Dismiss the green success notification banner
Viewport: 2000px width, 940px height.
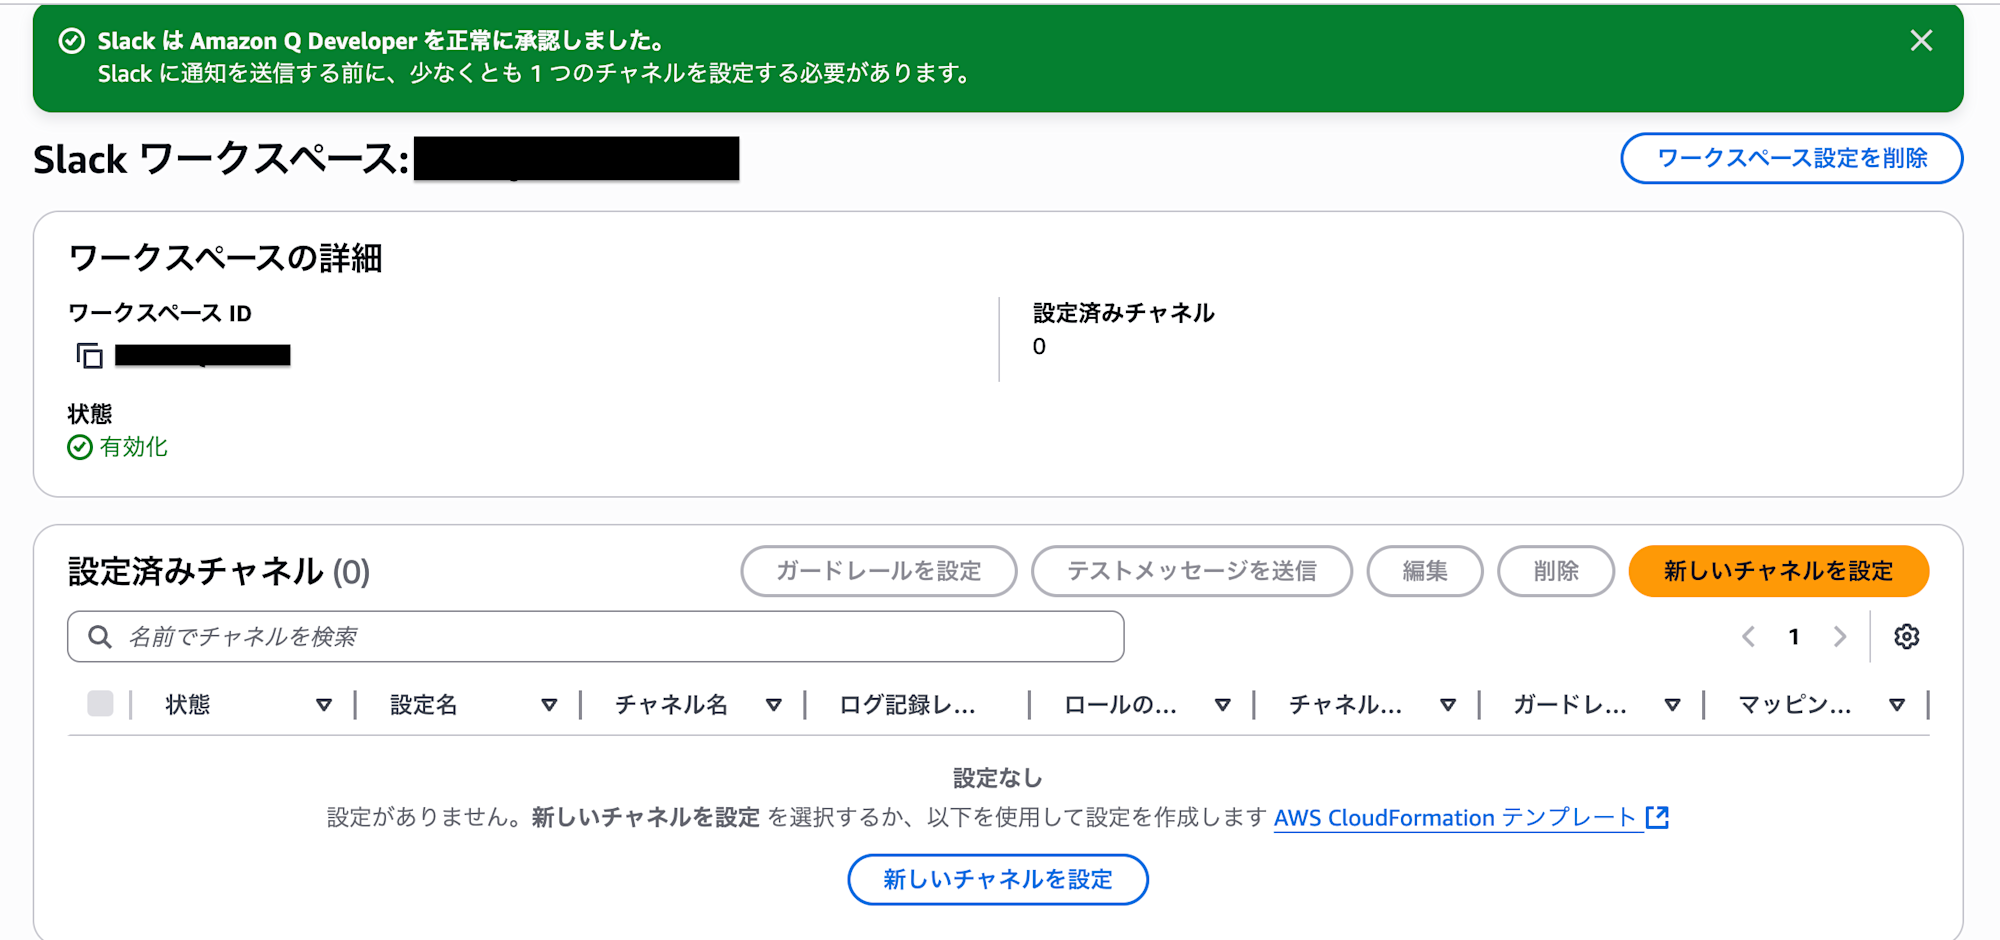(1920, 41)
